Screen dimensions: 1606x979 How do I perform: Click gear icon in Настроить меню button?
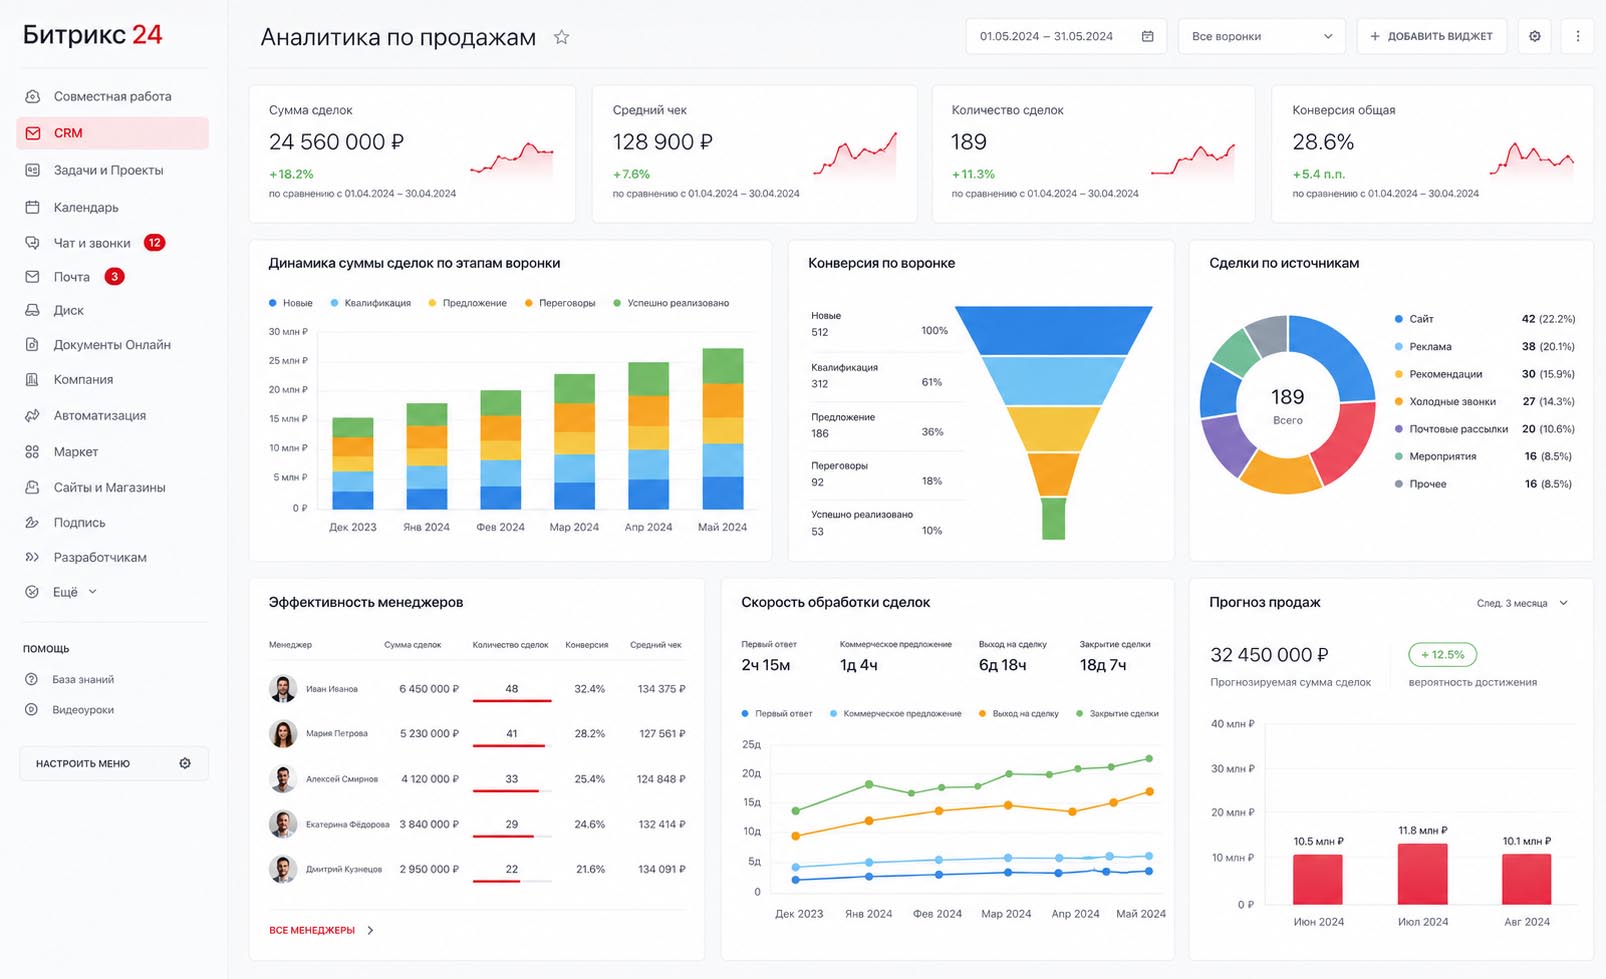tap(185, 763)
